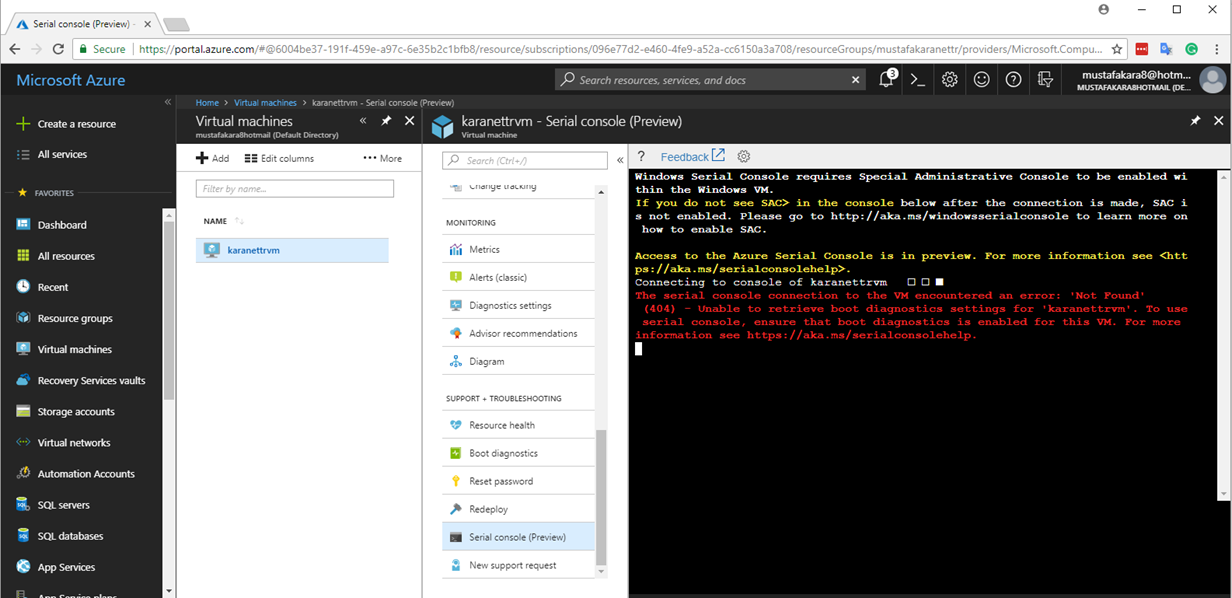Close the Virtual machines blade
1232x598 pixels.
coord(409,121)
